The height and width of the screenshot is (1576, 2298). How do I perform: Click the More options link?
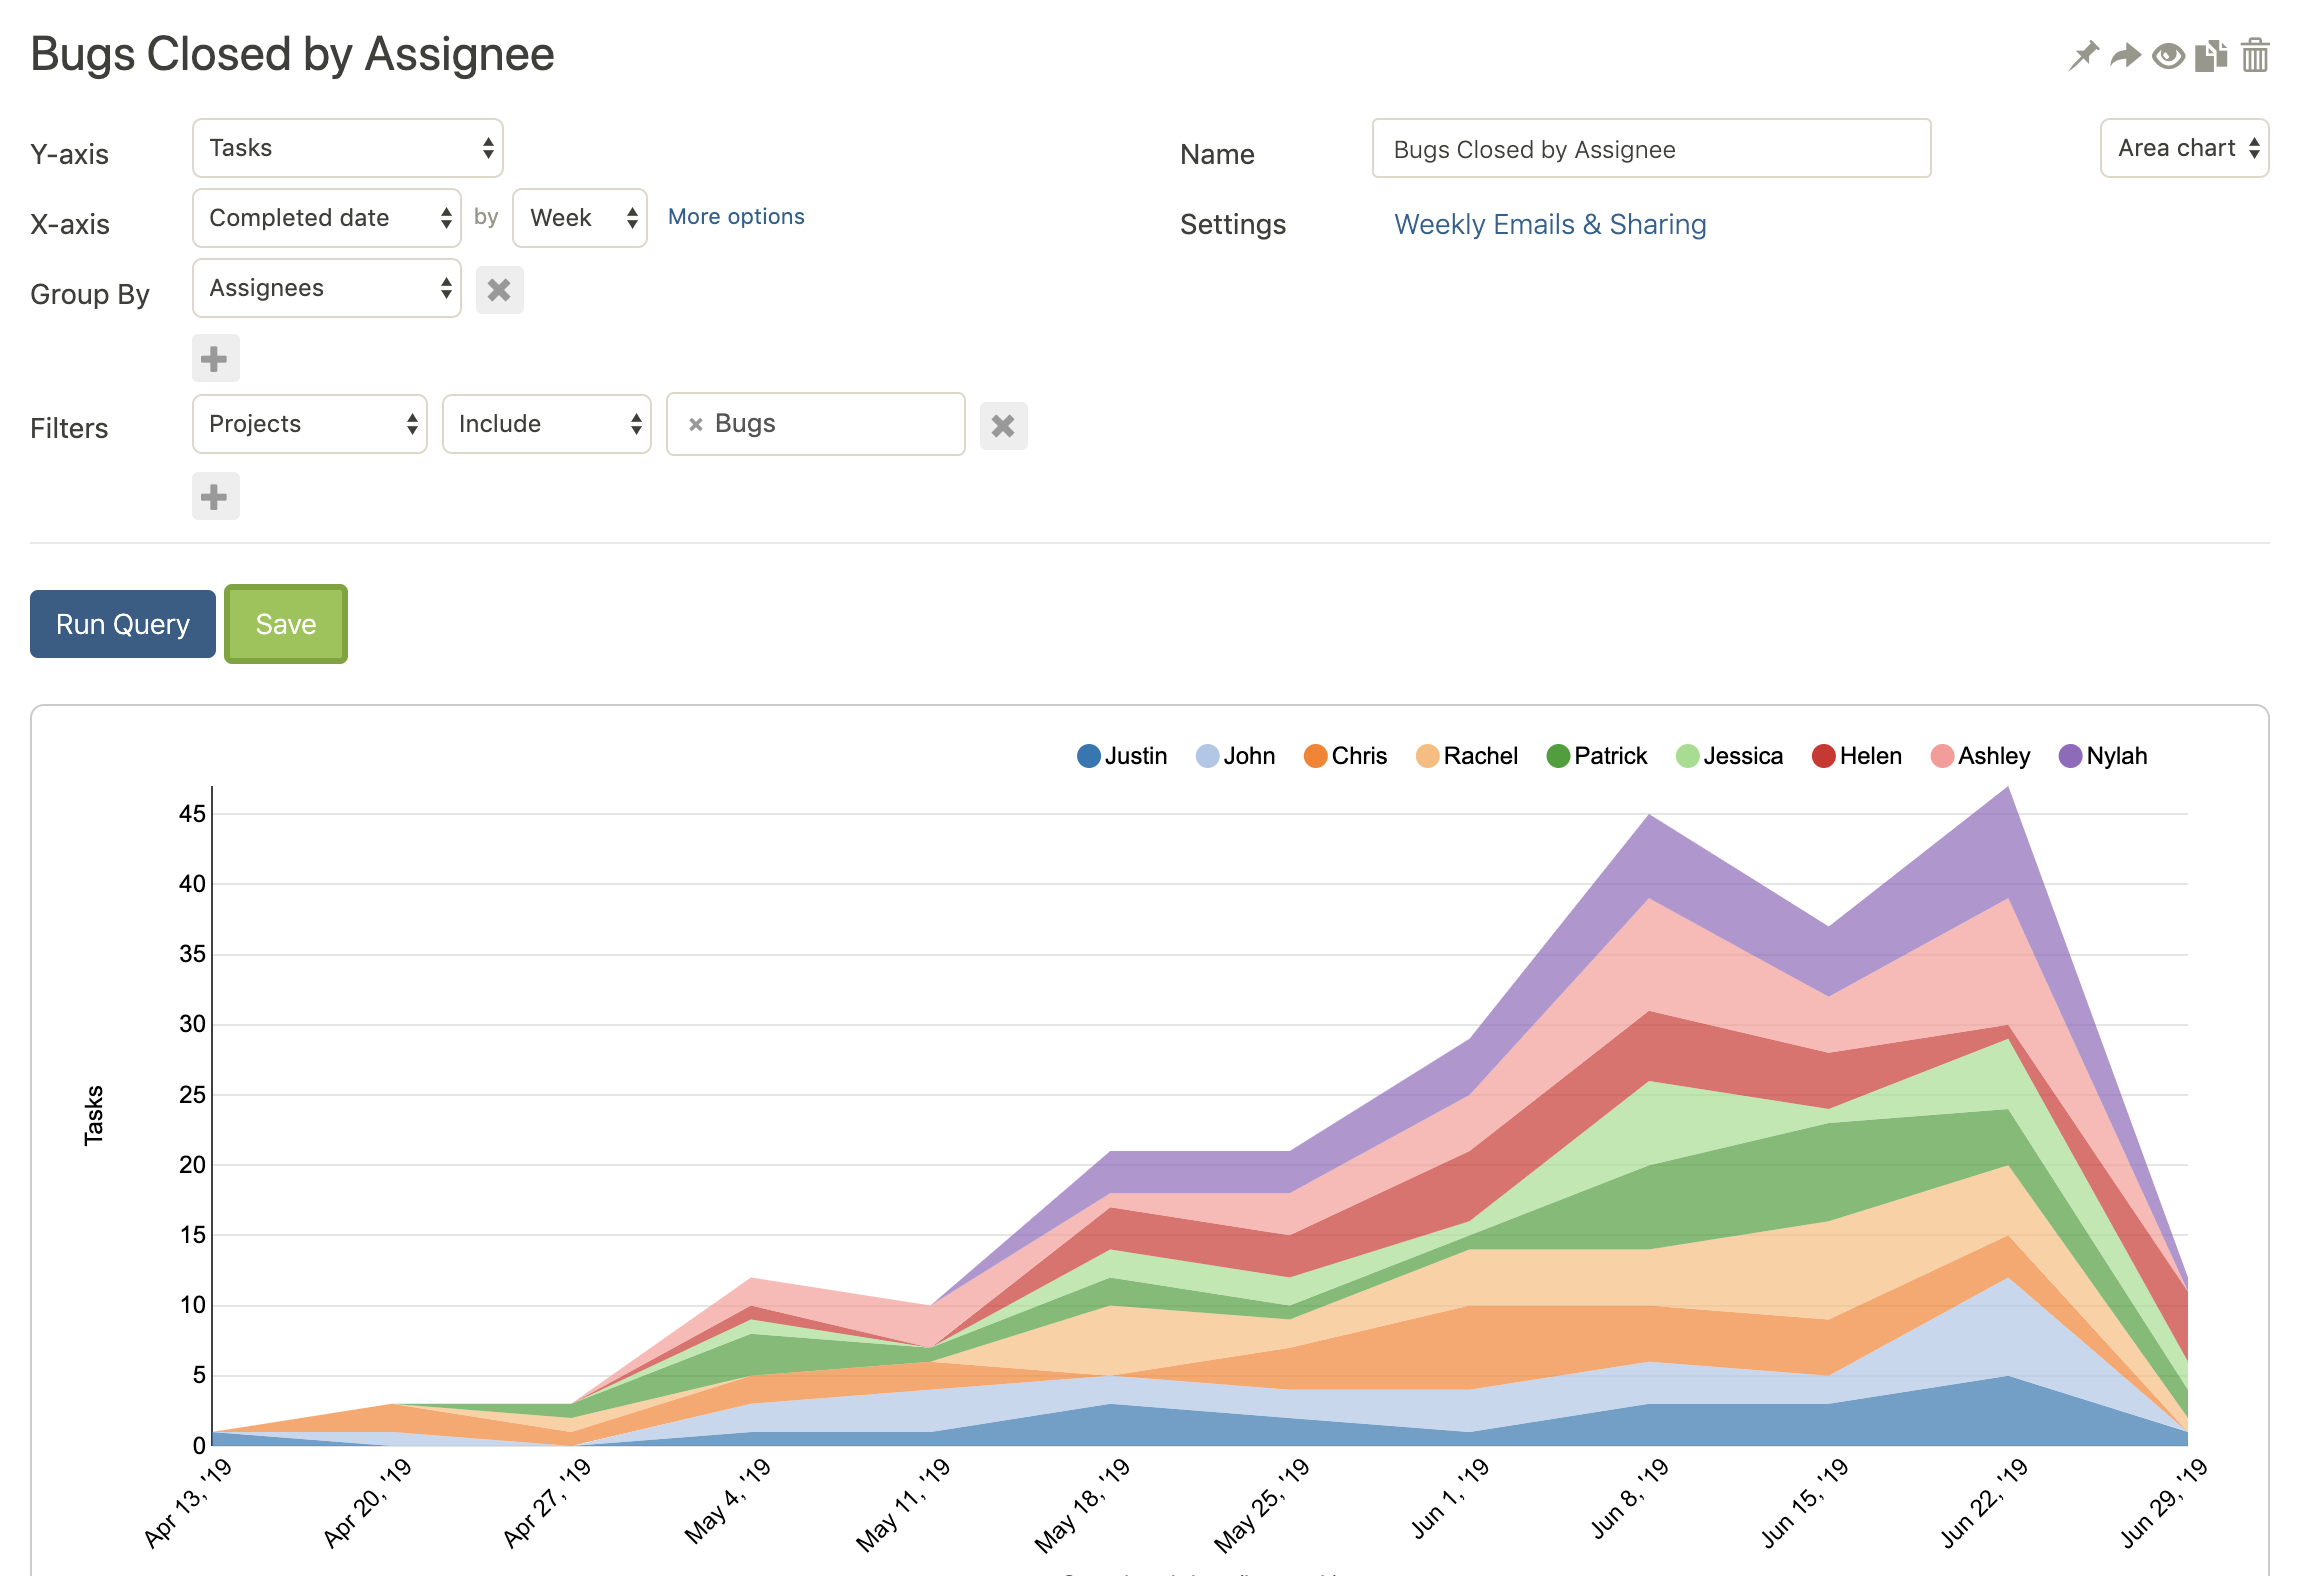coord(736,217)
